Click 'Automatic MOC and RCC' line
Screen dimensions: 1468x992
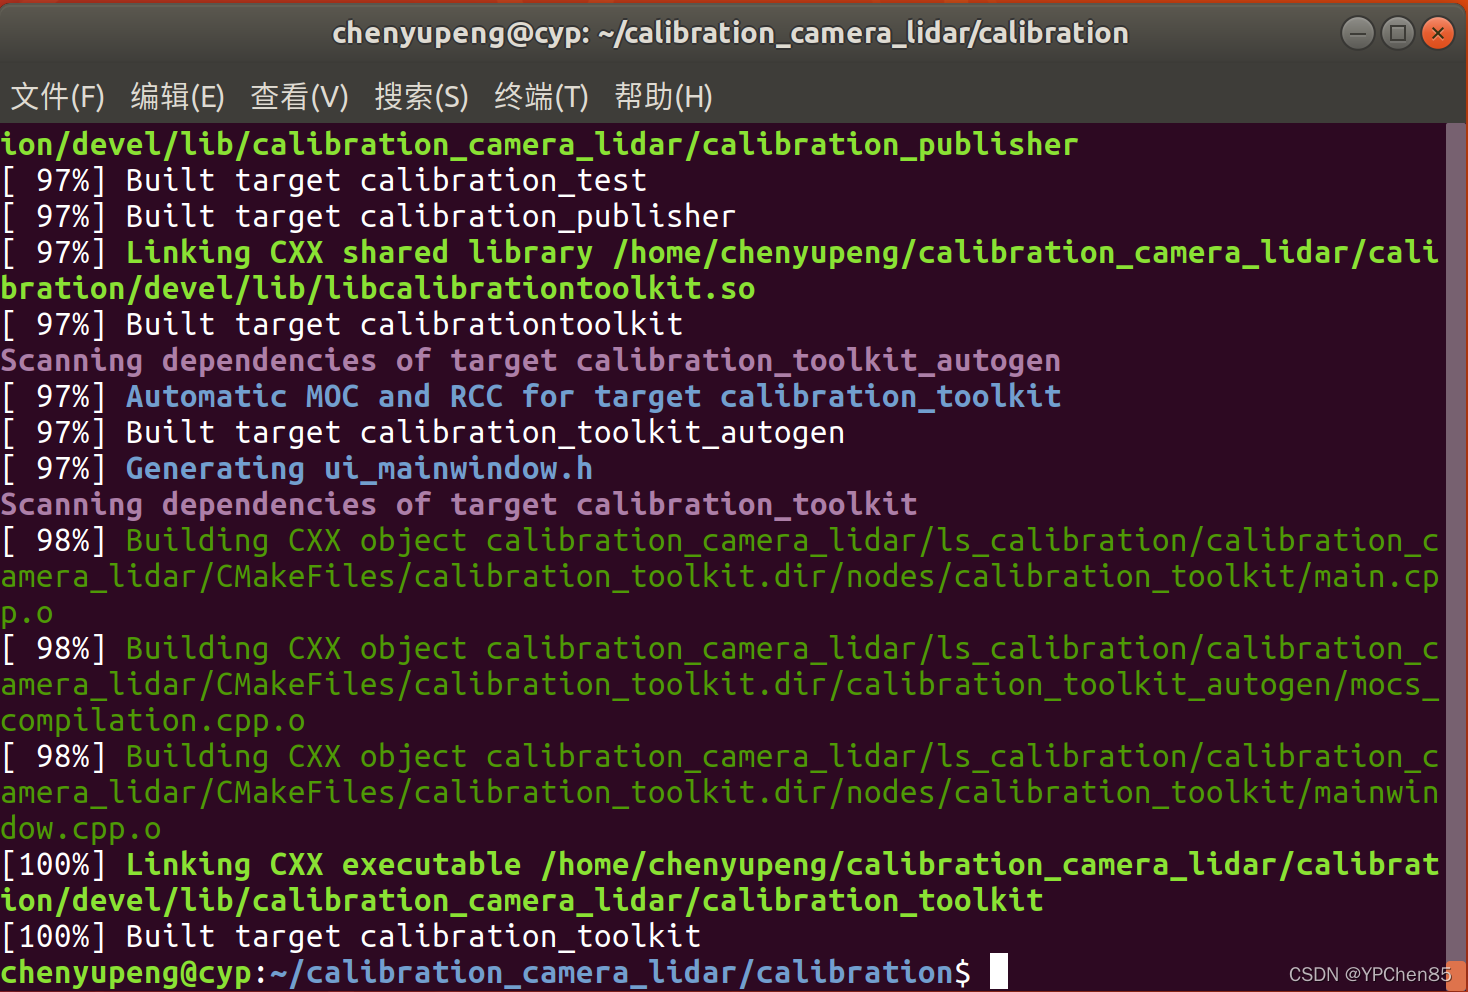pos(531,397)
